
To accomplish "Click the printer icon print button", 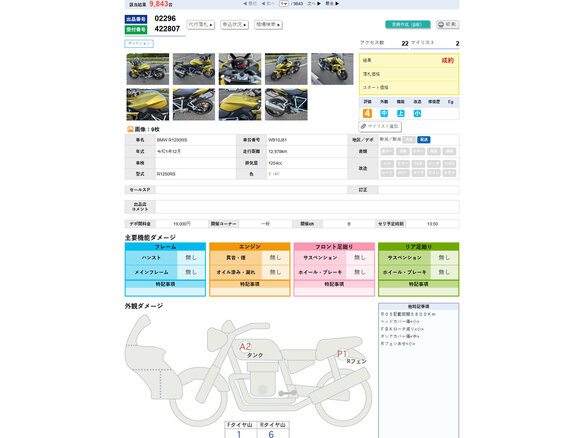I will click(448, 24).
